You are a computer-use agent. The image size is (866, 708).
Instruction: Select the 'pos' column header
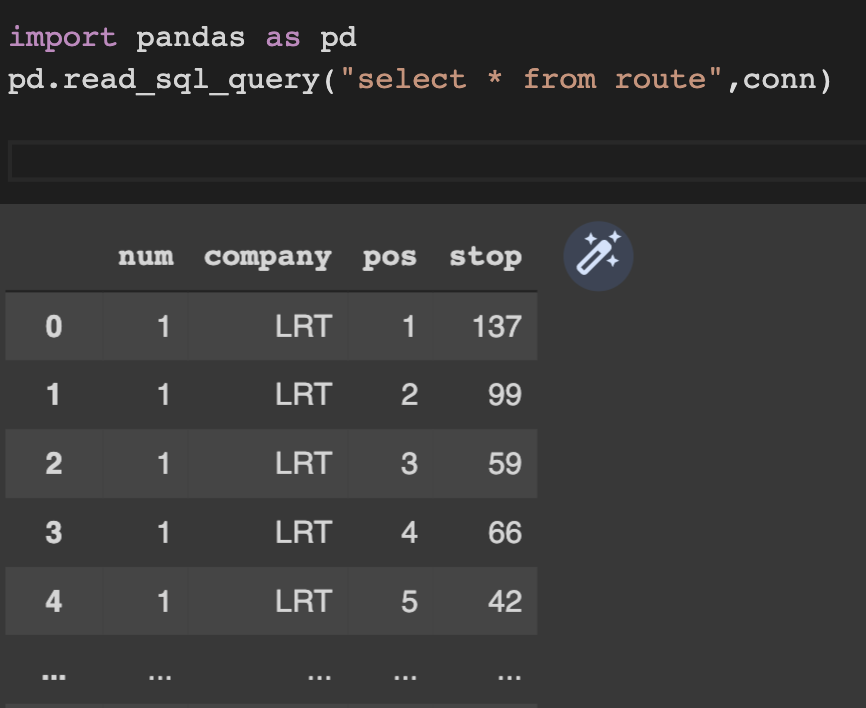click(x=390, y=255)
